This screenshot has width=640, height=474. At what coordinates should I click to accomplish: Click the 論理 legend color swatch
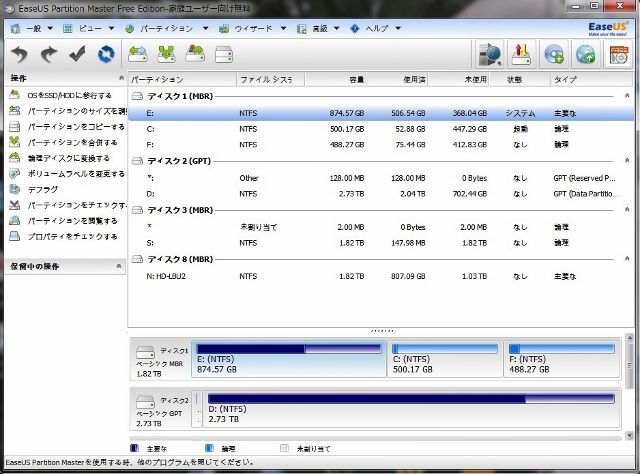tap(209, 448)
